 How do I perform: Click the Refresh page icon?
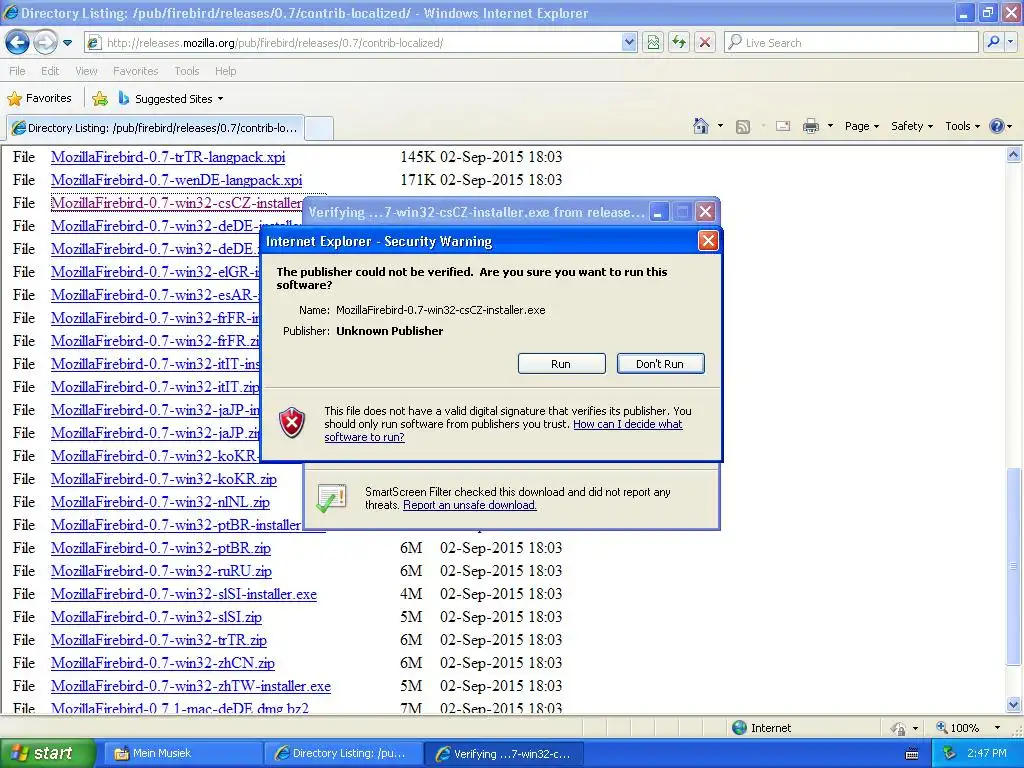coord(679,42)
